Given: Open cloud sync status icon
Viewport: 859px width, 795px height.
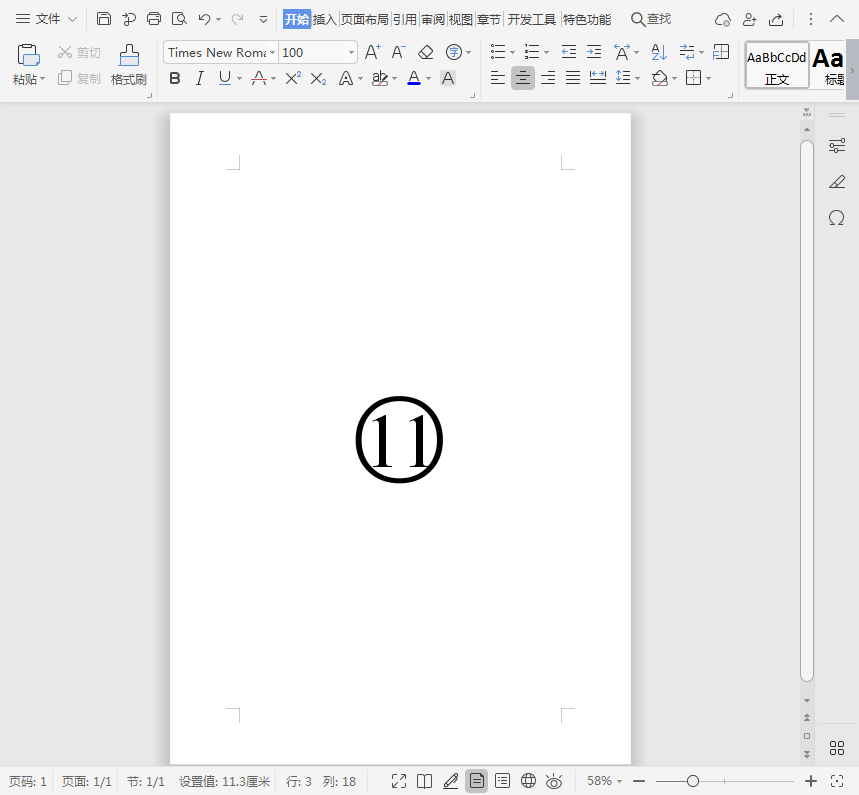Looking at the screenshot, I should (723, 20).
